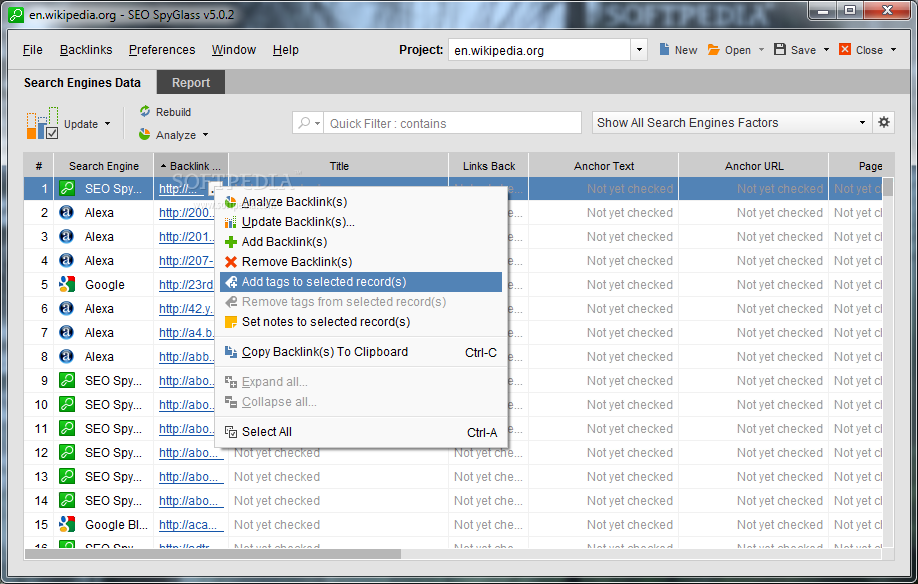This screenshot has height=584, width=918.
Task: Click Google Blogs icon in row 15
Action: (67, 524)
